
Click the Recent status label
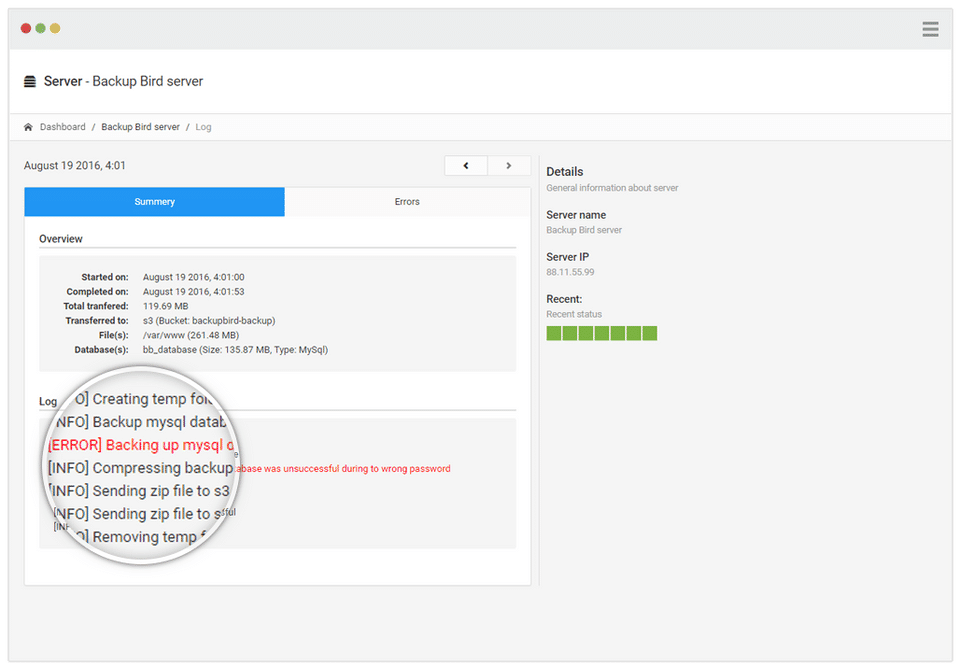tap(574, 314)
